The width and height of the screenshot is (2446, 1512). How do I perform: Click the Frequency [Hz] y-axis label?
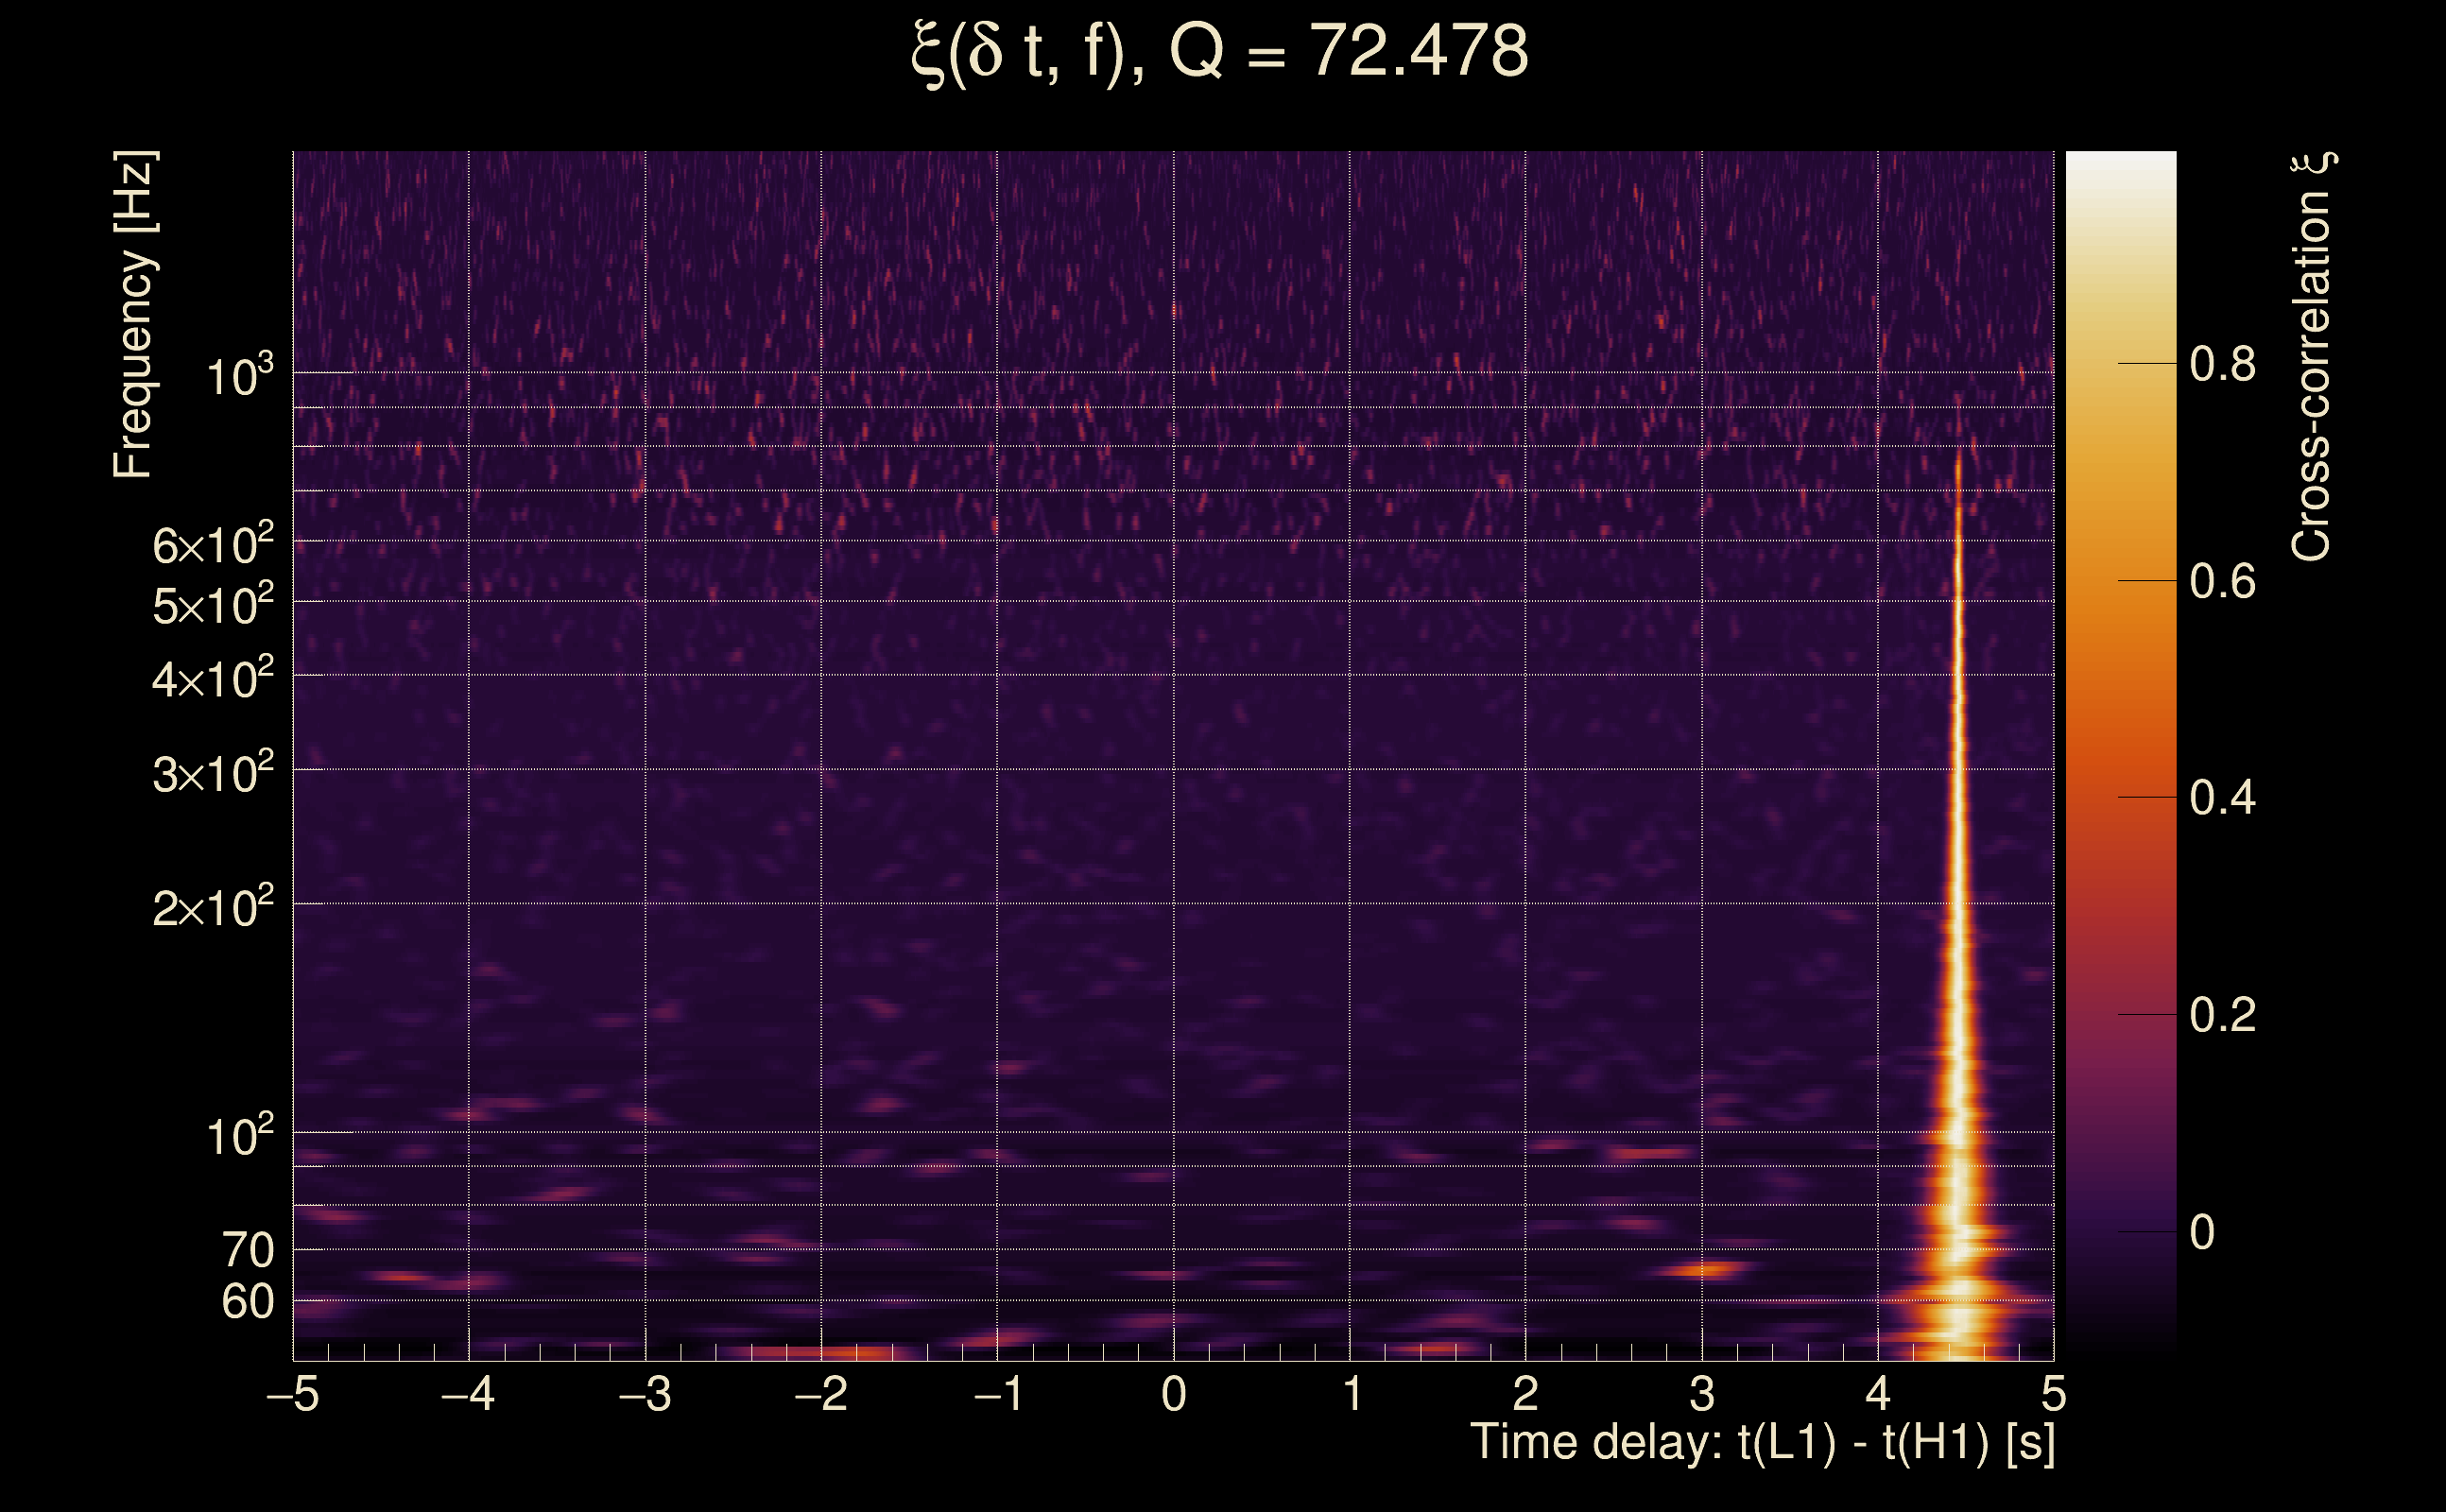pos(133,315)
